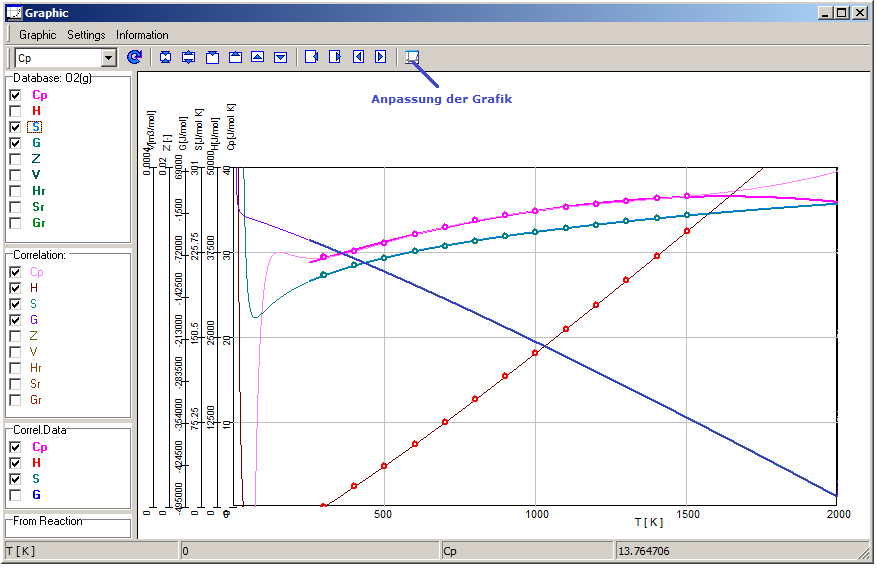Click the graphic adjustment icon
877x568 pixels.
tap(412, 57)
